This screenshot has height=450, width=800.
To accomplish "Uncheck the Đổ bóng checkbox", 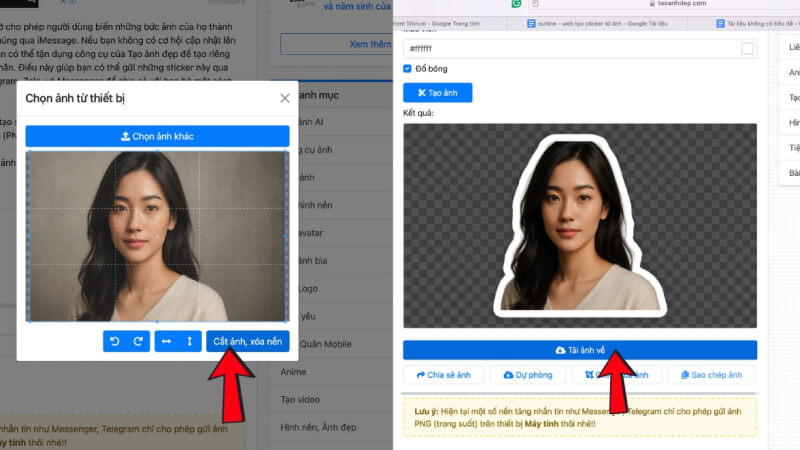I will point(408,68).
